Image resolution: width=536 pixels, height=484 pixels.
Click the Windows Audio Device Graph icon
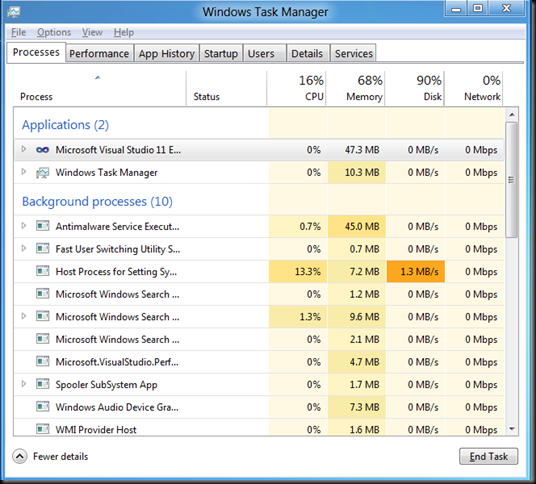coord(43,406)
